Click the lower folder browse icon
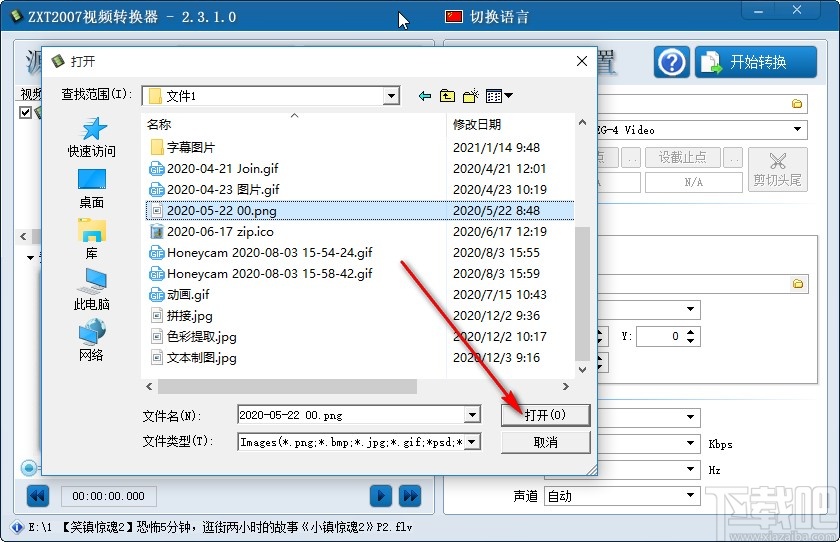 (x=798, y=284)
